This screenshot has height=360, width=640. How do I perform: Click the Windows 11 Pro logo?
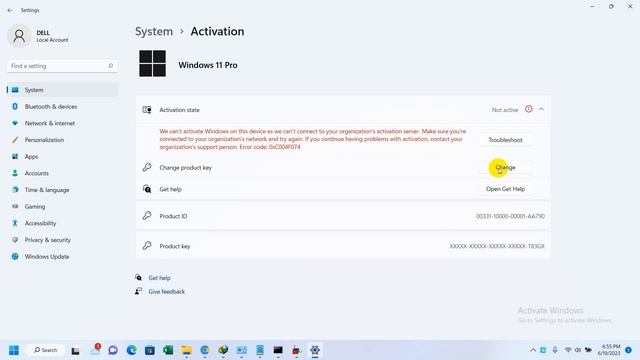[152, 64]
